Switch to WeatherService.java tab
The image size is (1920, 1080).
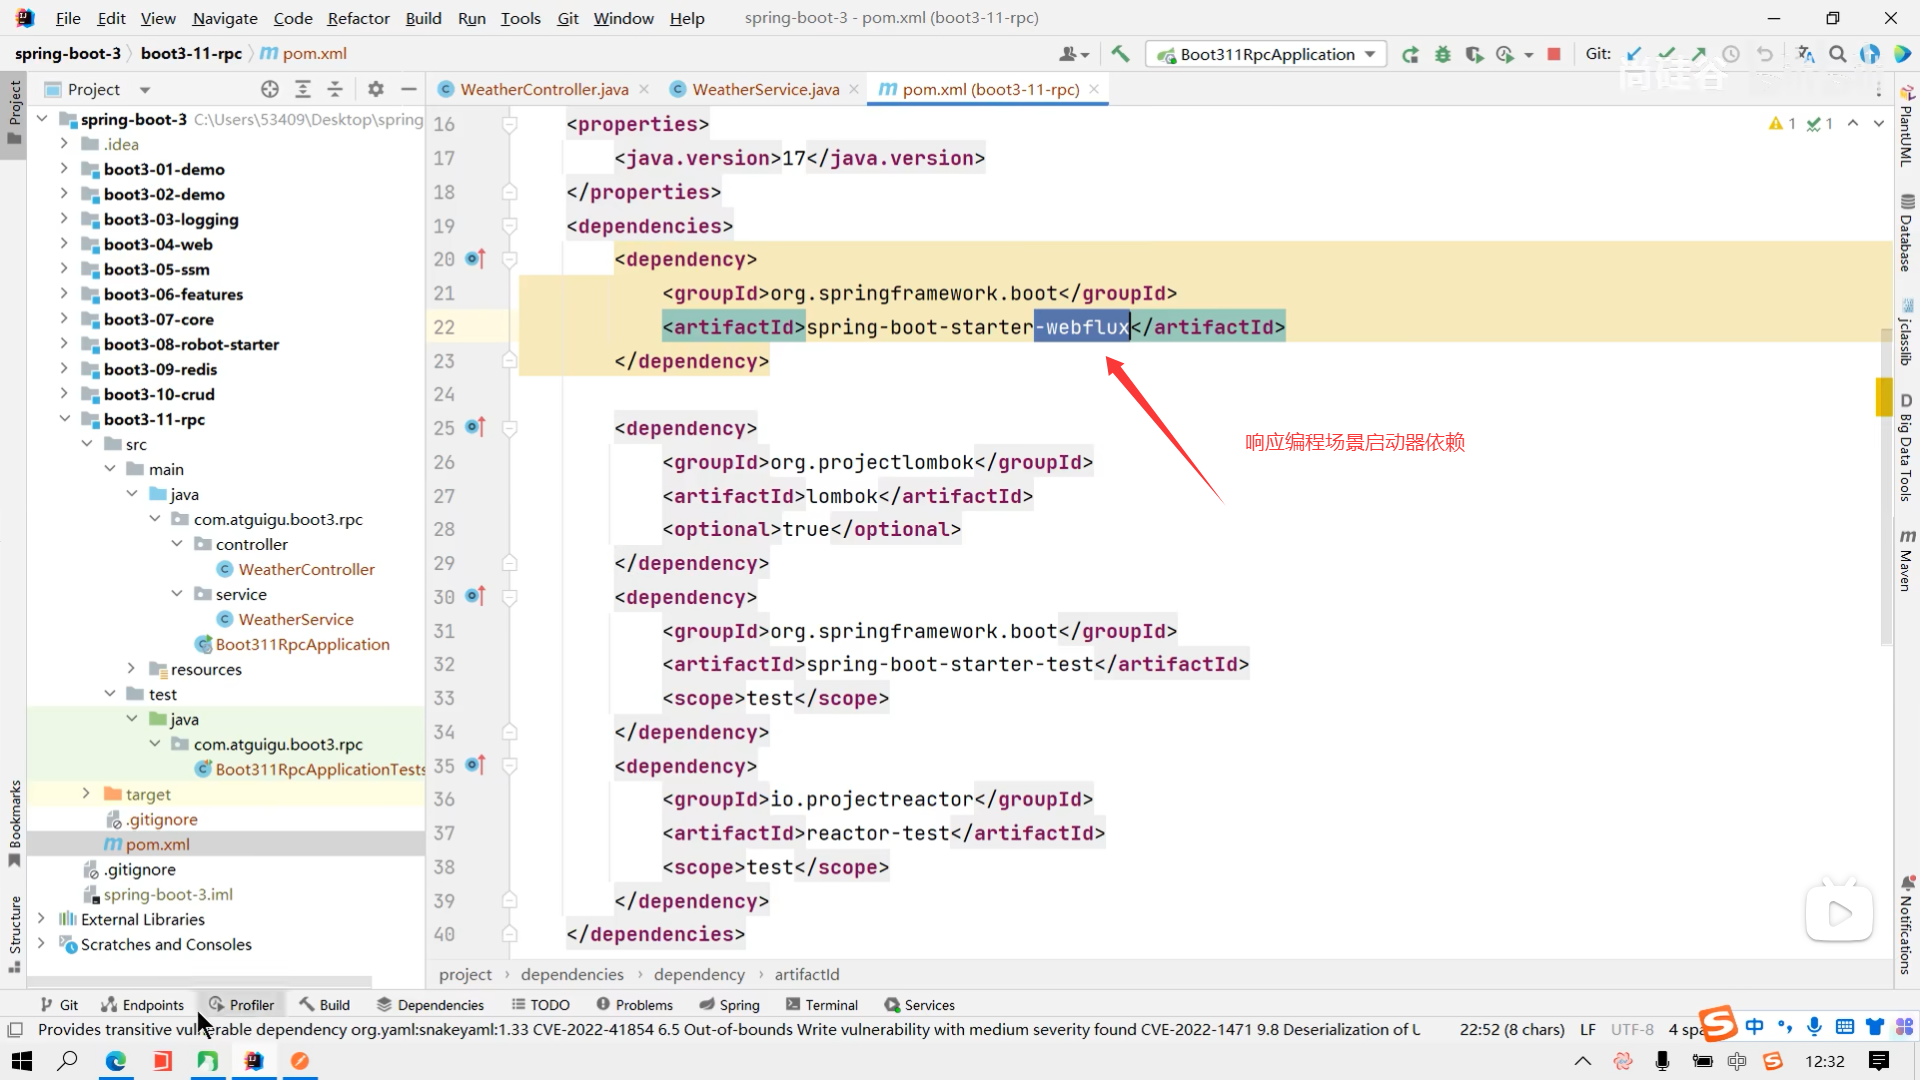point(765,89)
